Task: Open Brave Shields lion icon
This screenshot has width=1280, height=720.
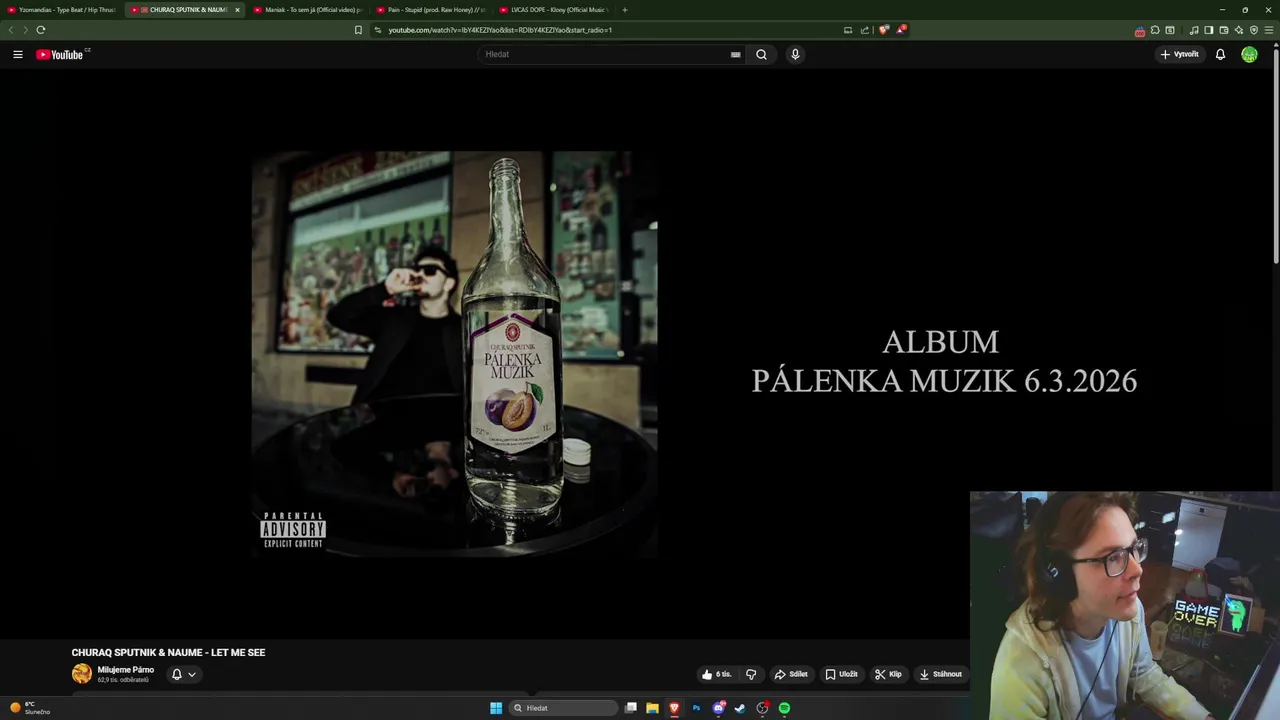Action: point(883,30)
